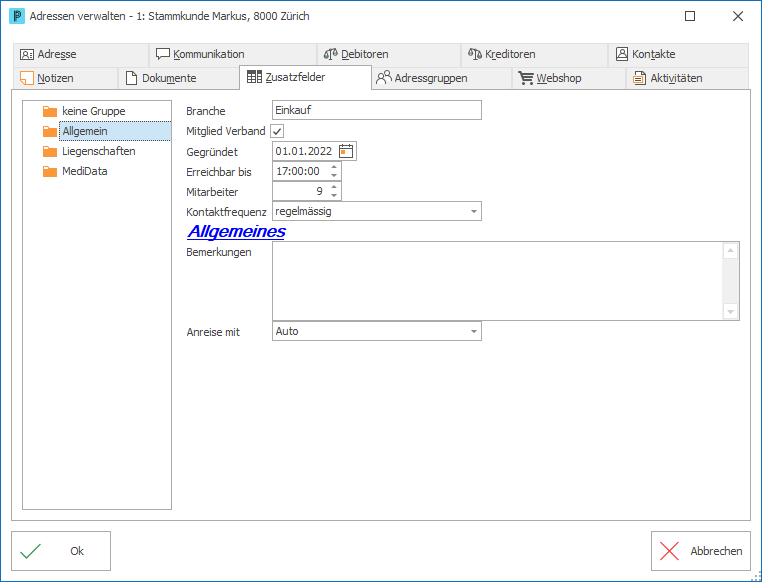762x582 pixels.
Task: Click the scales icon beside Debitoren
Action: click(330, 54)
